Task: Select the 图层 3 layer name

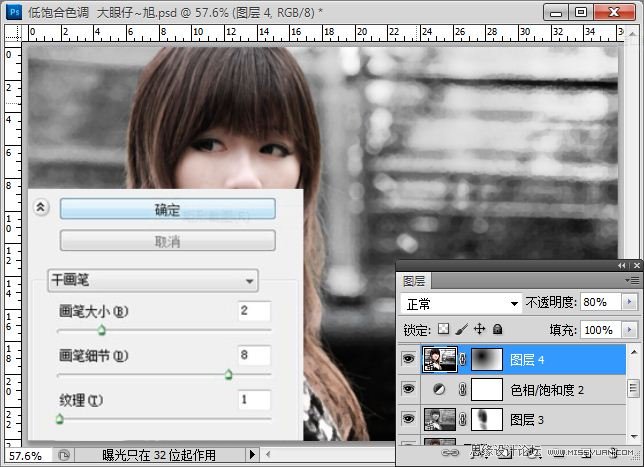Action: tap(527, 420)
